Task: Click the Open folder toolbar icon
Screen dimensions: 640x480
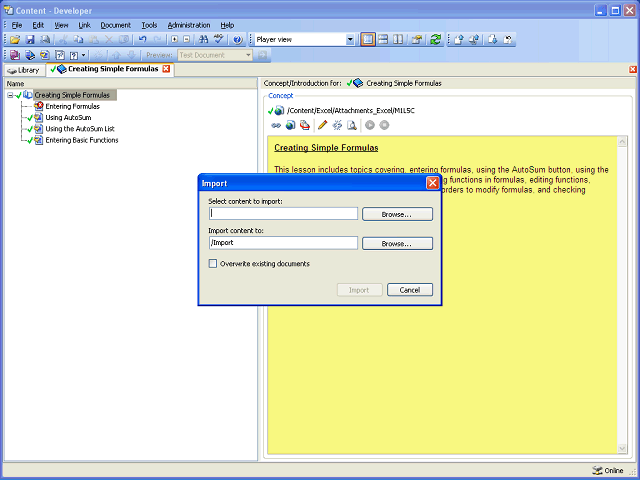Action: click(15, 40)
